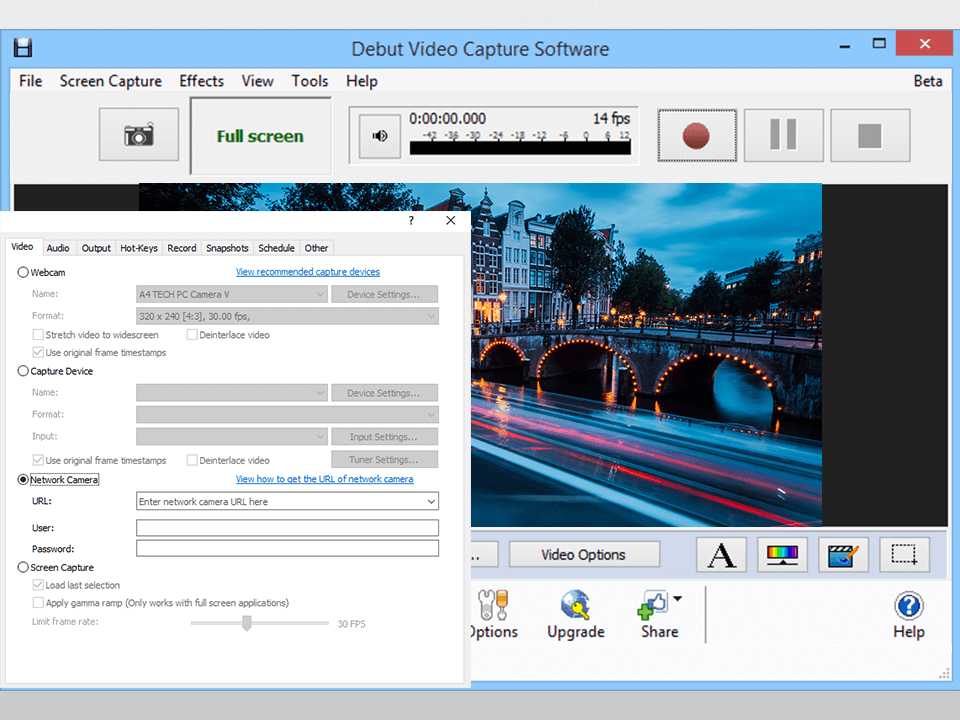
Task: Click the Upgrade key globe icon
Action: pyautogui.click(x=576, y=605)
